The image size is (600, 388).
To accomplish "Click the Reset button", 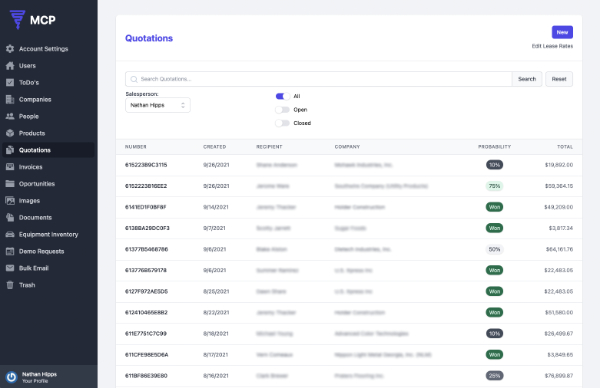I will coord(559,79).
